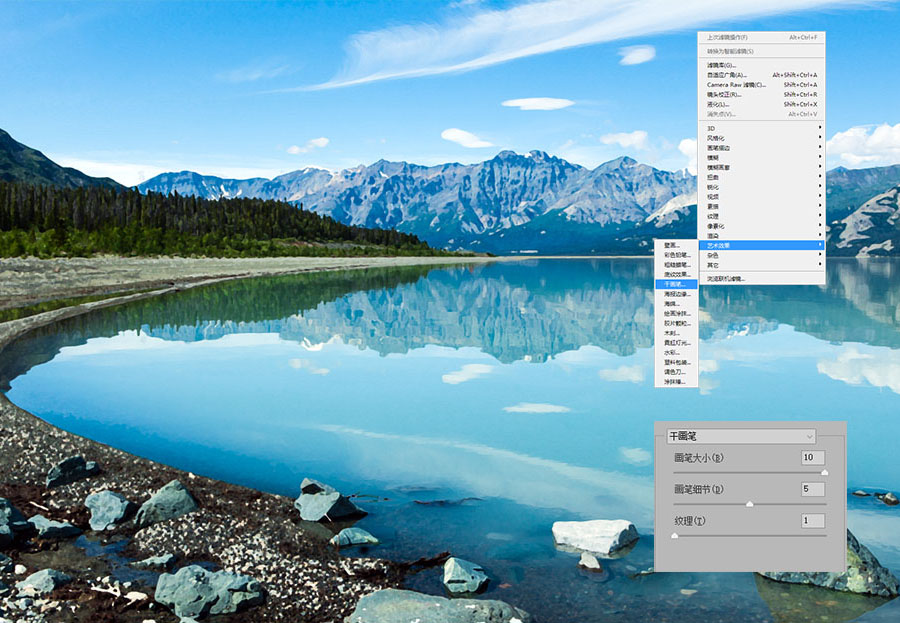Expand the 风格化 filter submenu
The width and height of the screenshot is (900, 623).
(x=762, y=138)
